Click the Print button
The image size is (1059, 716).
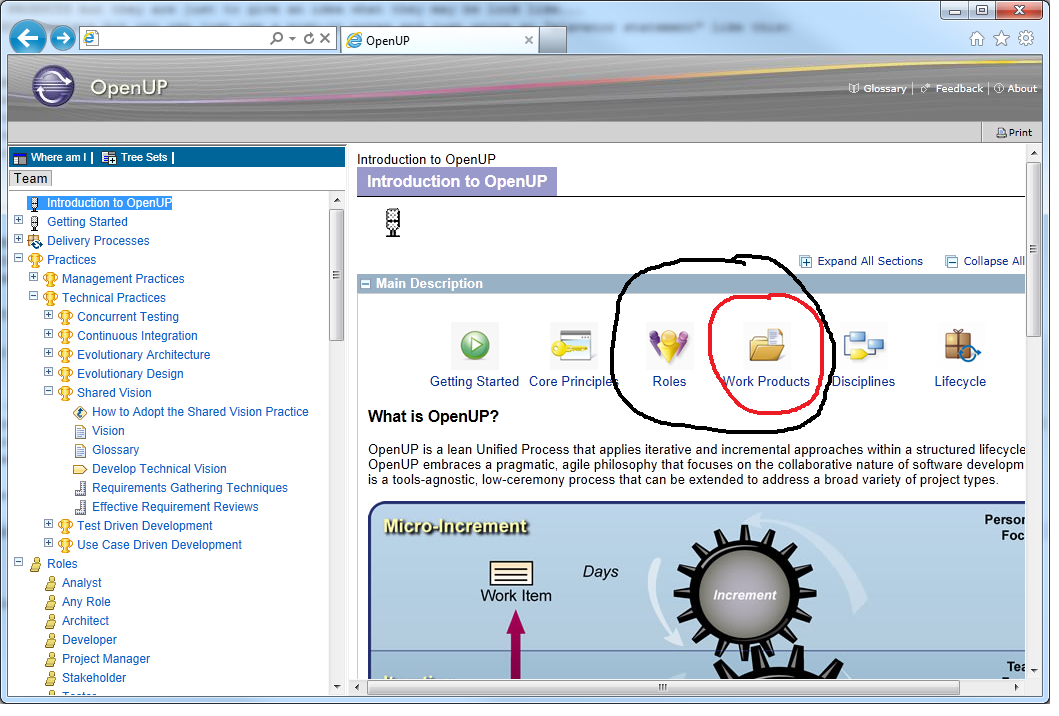pos(1014,133)
